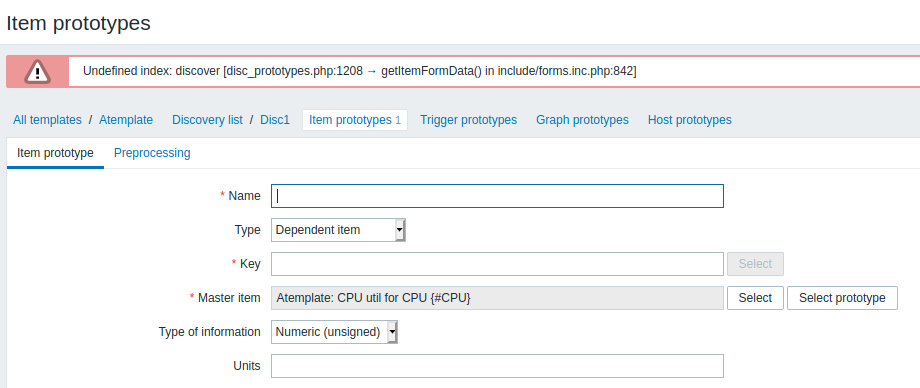The width and height of the screenshot is (920, 388).
Task: Open the Discovery list link
Action: (207, 120)
